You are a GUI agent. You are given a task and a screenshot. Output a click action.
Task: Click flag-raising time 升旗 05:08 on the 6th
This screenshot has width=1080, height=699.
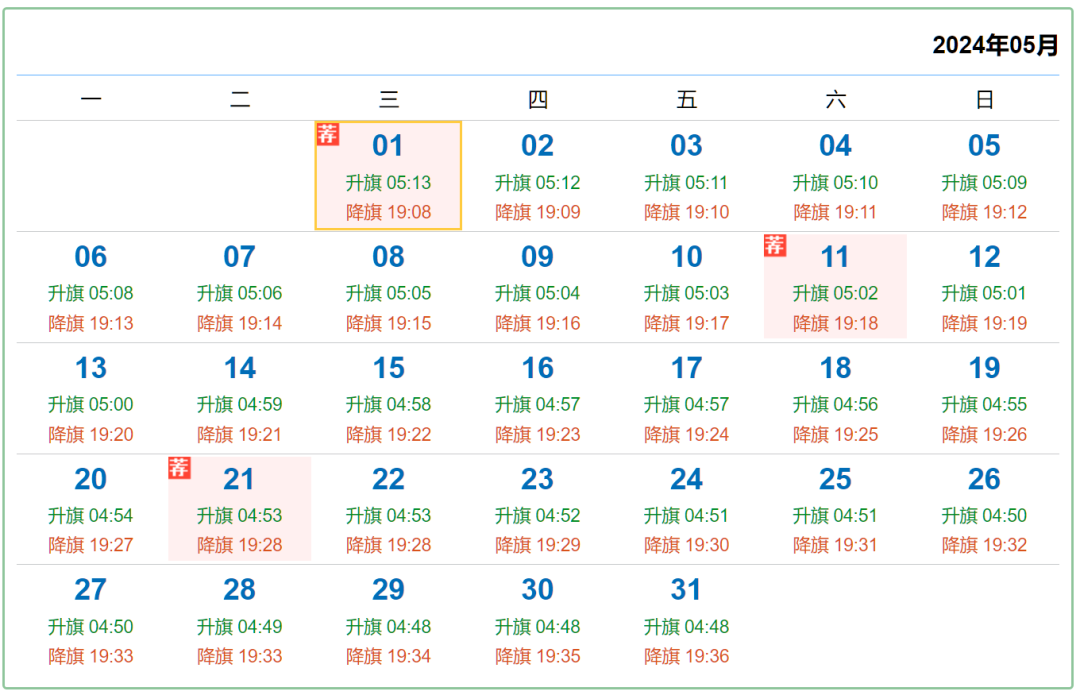tap(90, 294)
